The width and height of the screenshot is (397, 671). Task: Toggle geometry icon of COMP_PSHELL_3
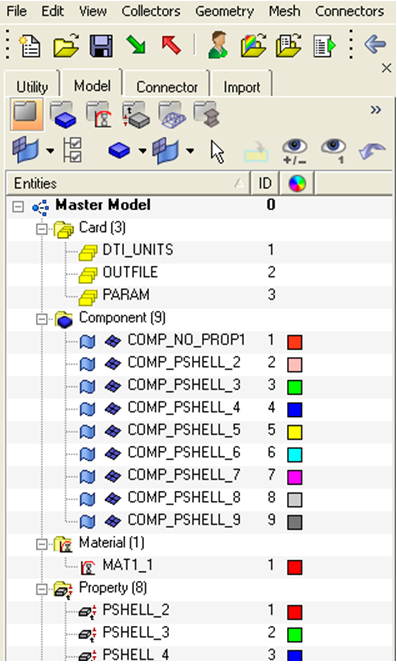click(x=87, y=386)
